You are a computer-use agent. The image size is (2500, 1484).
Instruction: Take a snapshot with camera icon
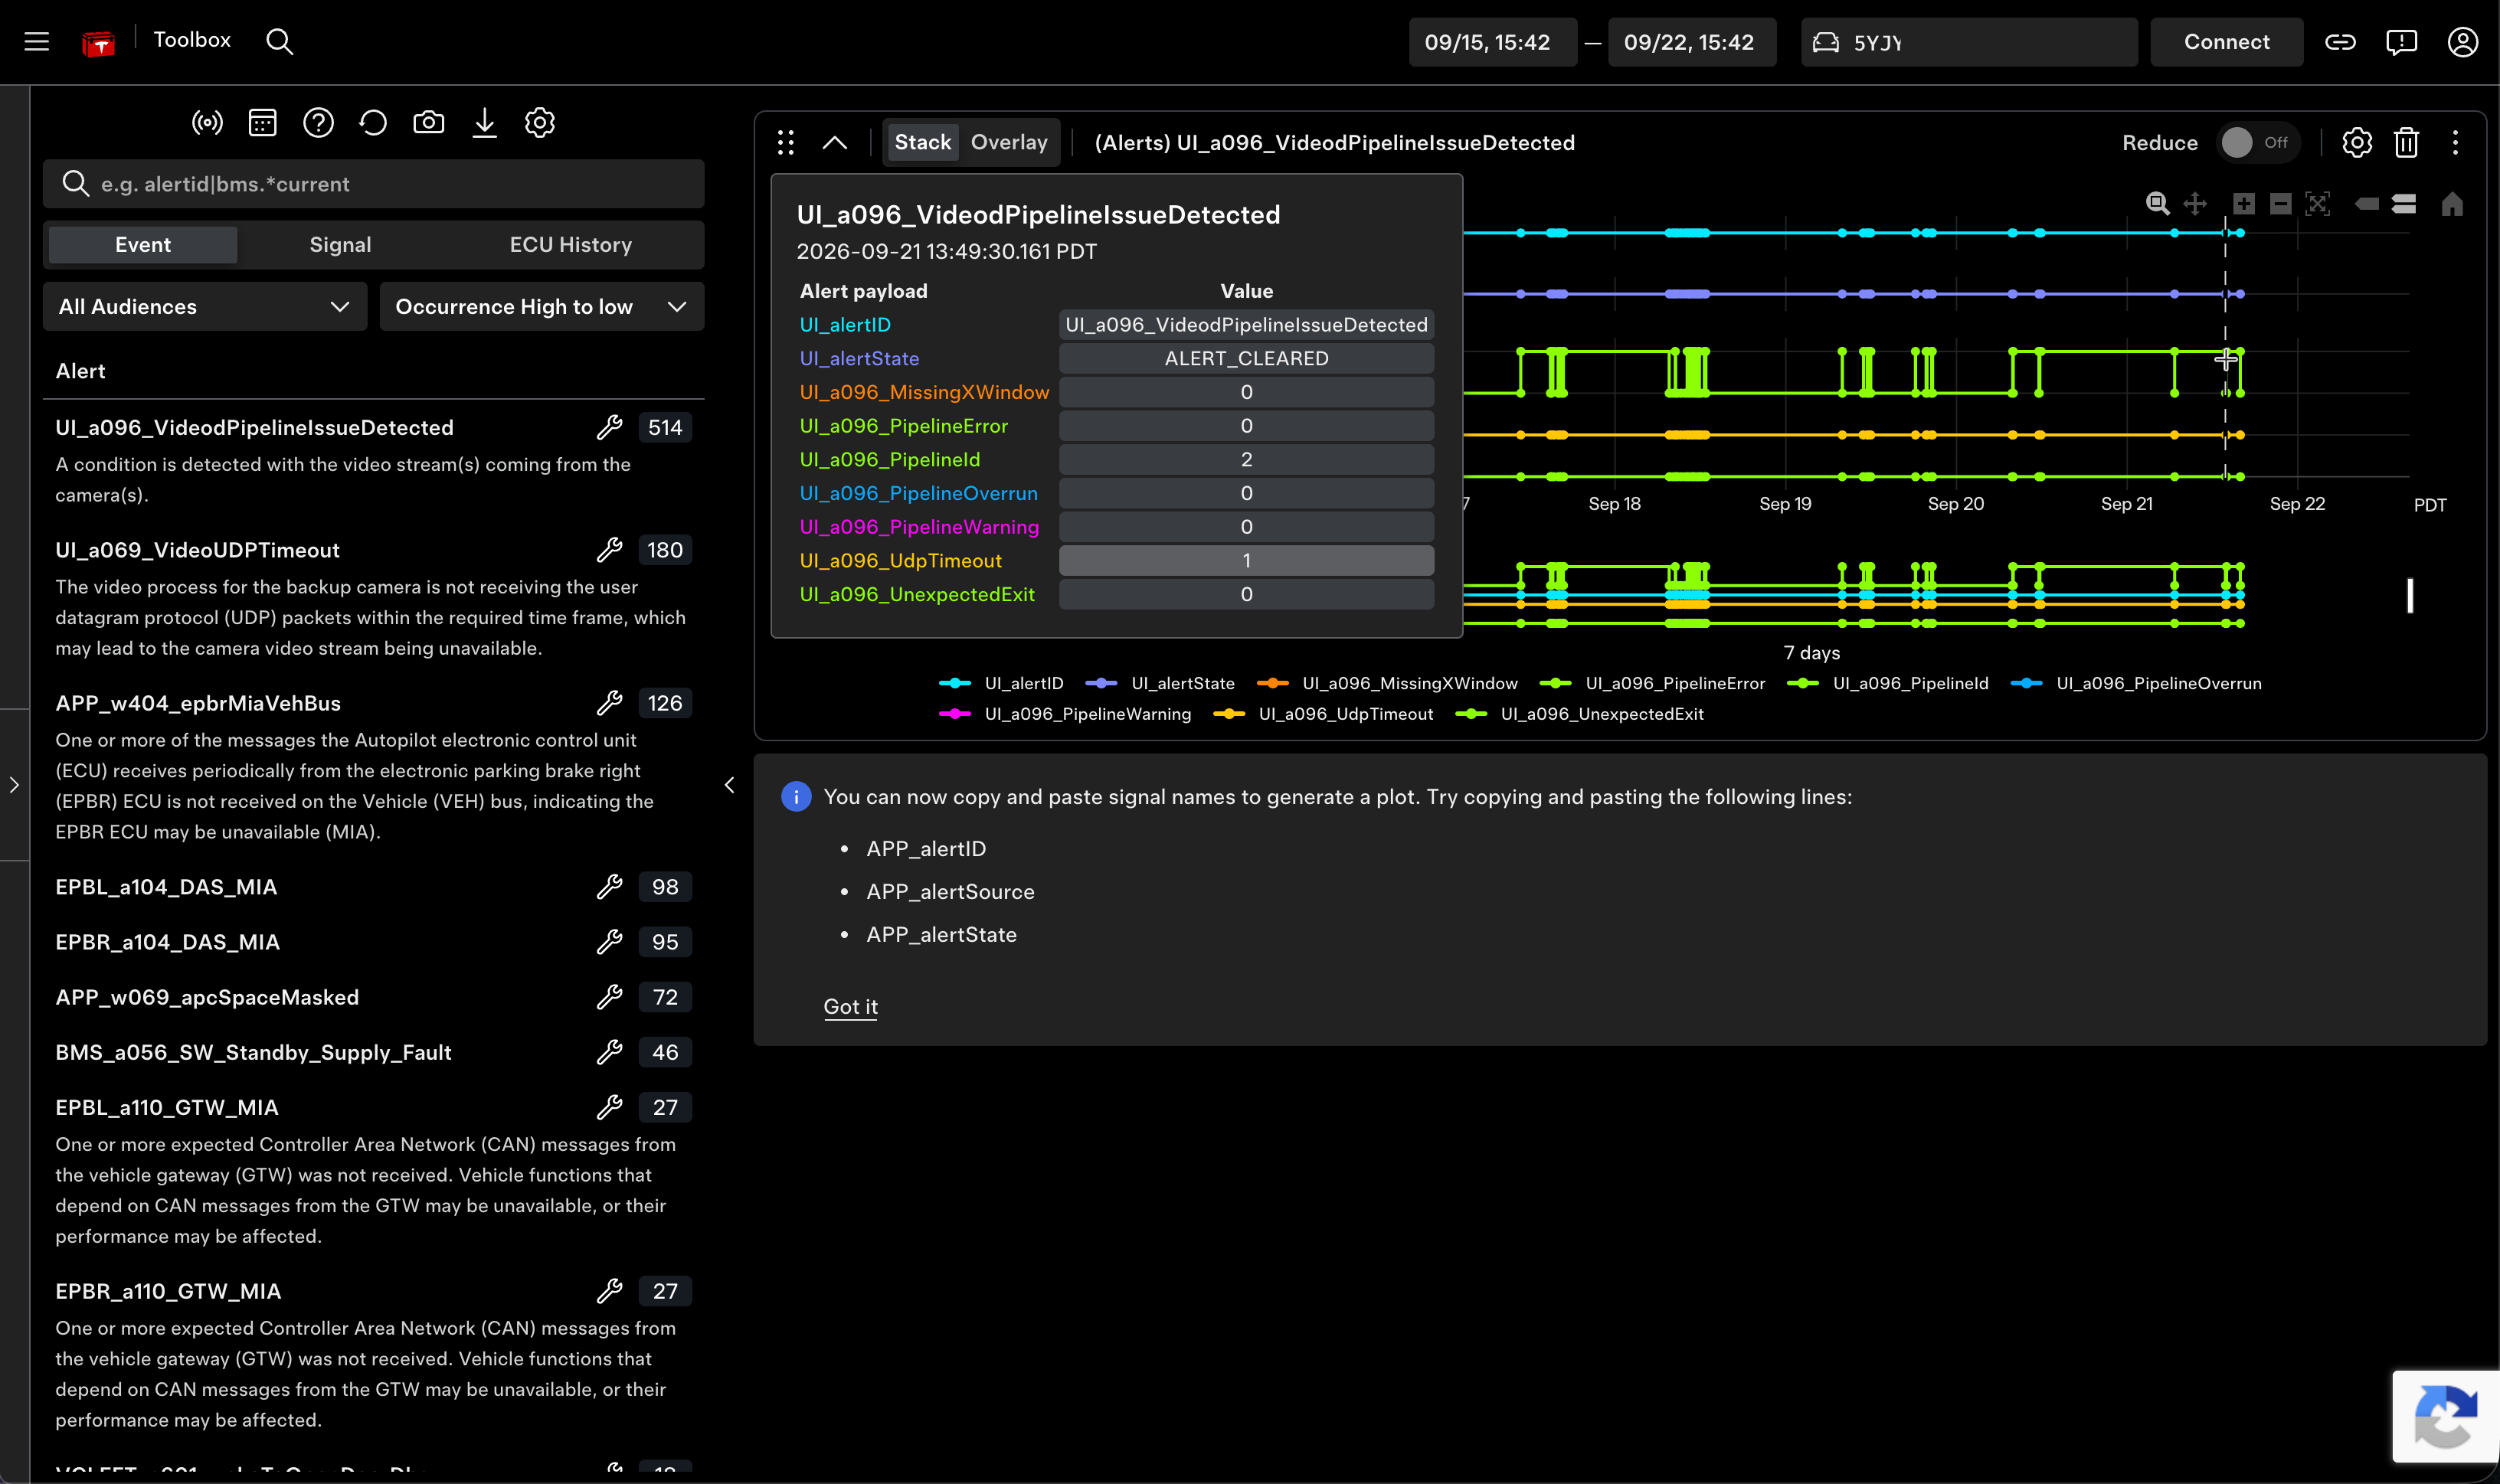[x=429, y=123]
